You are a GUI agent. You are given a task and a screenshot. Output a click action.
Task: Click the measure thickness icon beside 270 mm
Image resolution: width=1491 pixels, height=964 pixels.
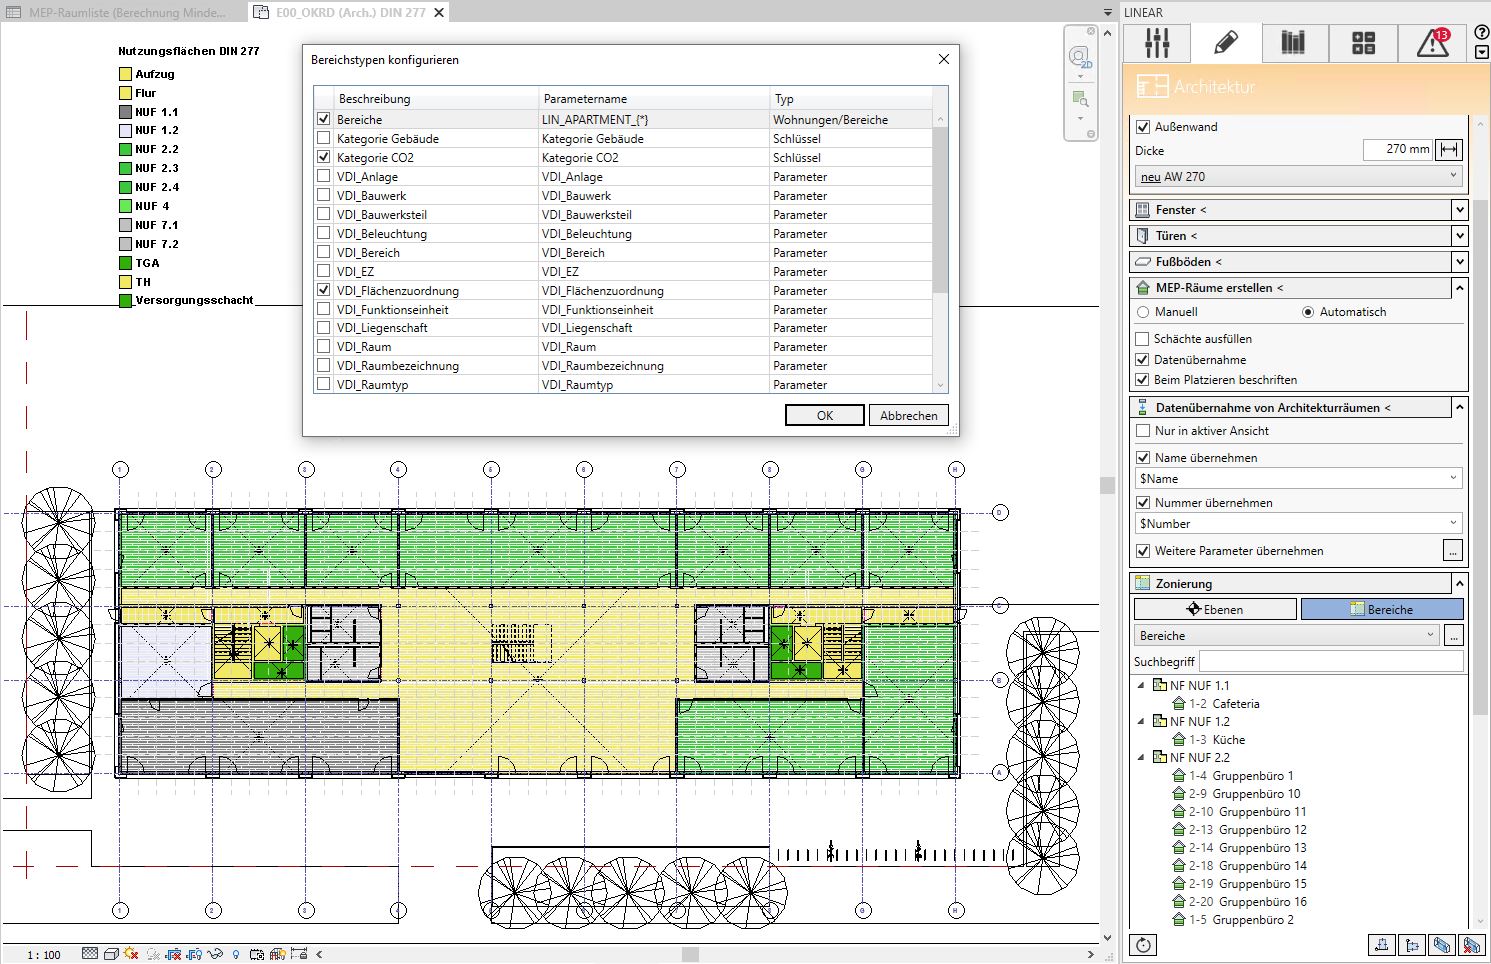click(x=1448, y=150)
